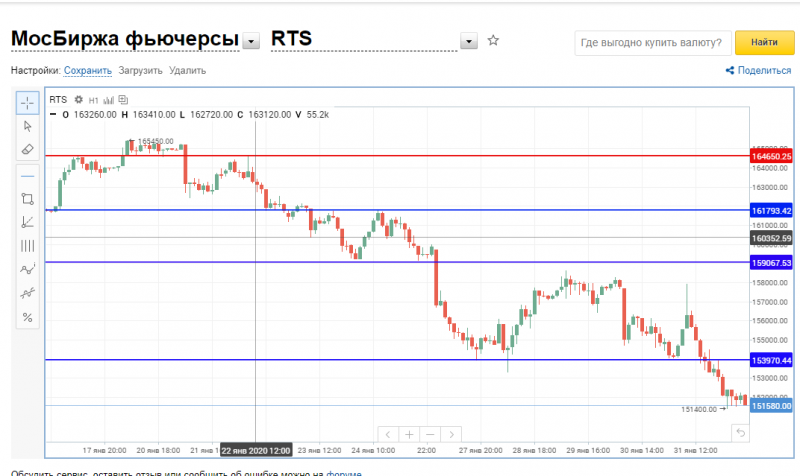Change the H1 timeframe setting
Image resolution: width=800 pixels, height=476 pixels.
pyautogui.click(x=93, y=100)
